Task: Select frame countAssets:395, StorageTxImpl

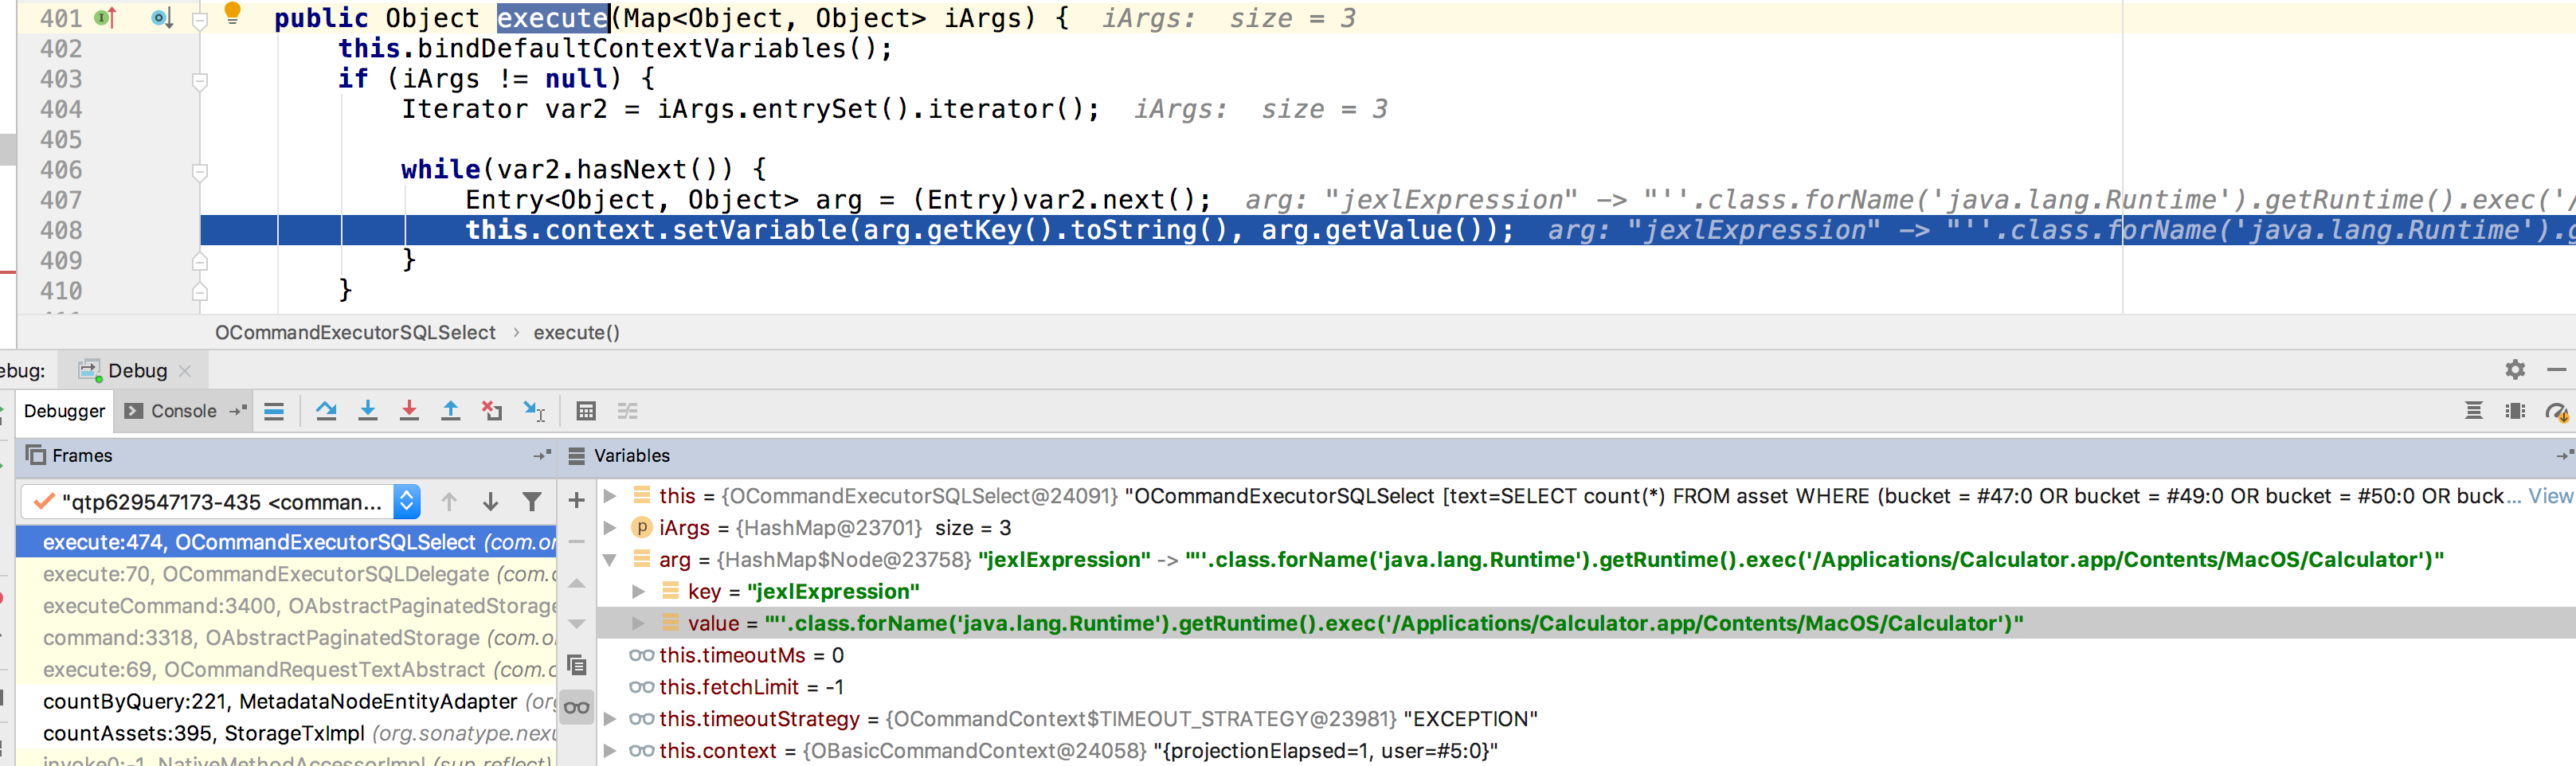Action: pos(286,734)
